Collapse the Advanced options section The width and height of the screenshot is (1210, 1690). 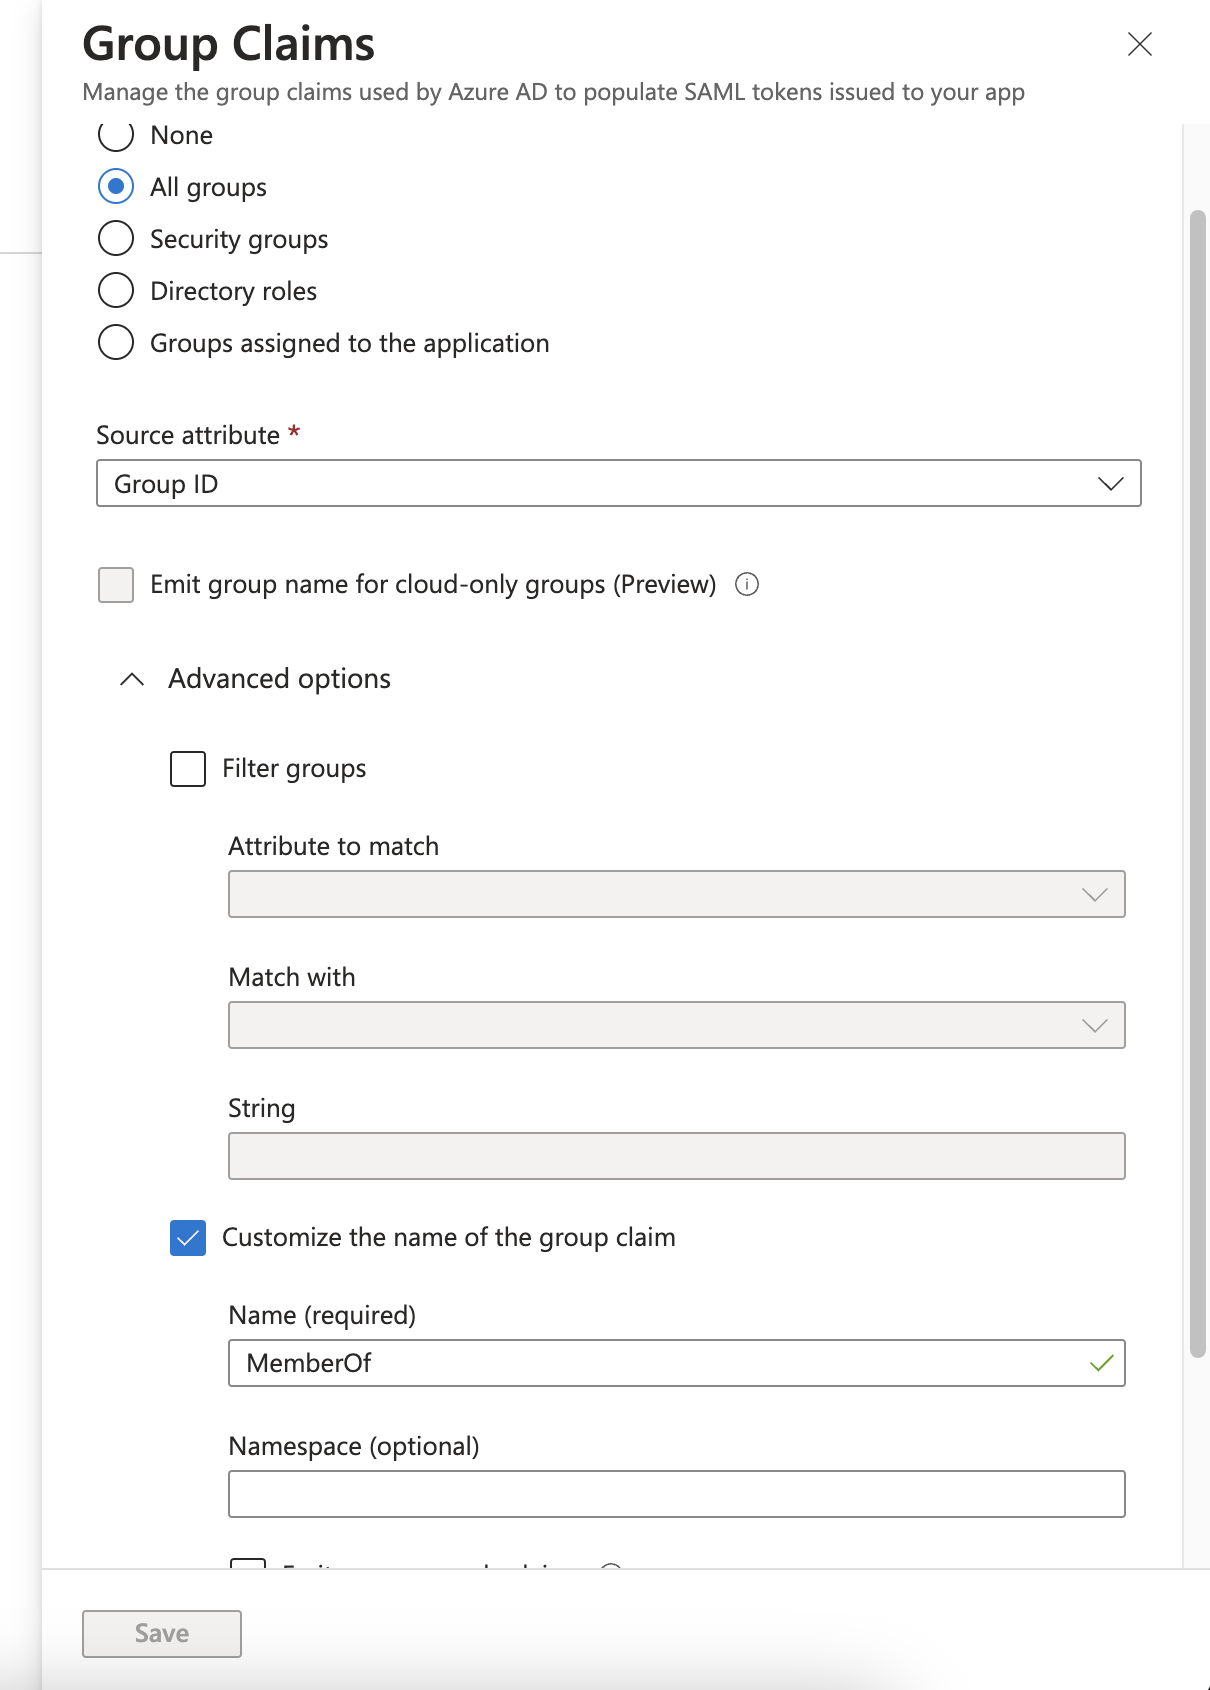pyautogui.click(x=132, y=679)
